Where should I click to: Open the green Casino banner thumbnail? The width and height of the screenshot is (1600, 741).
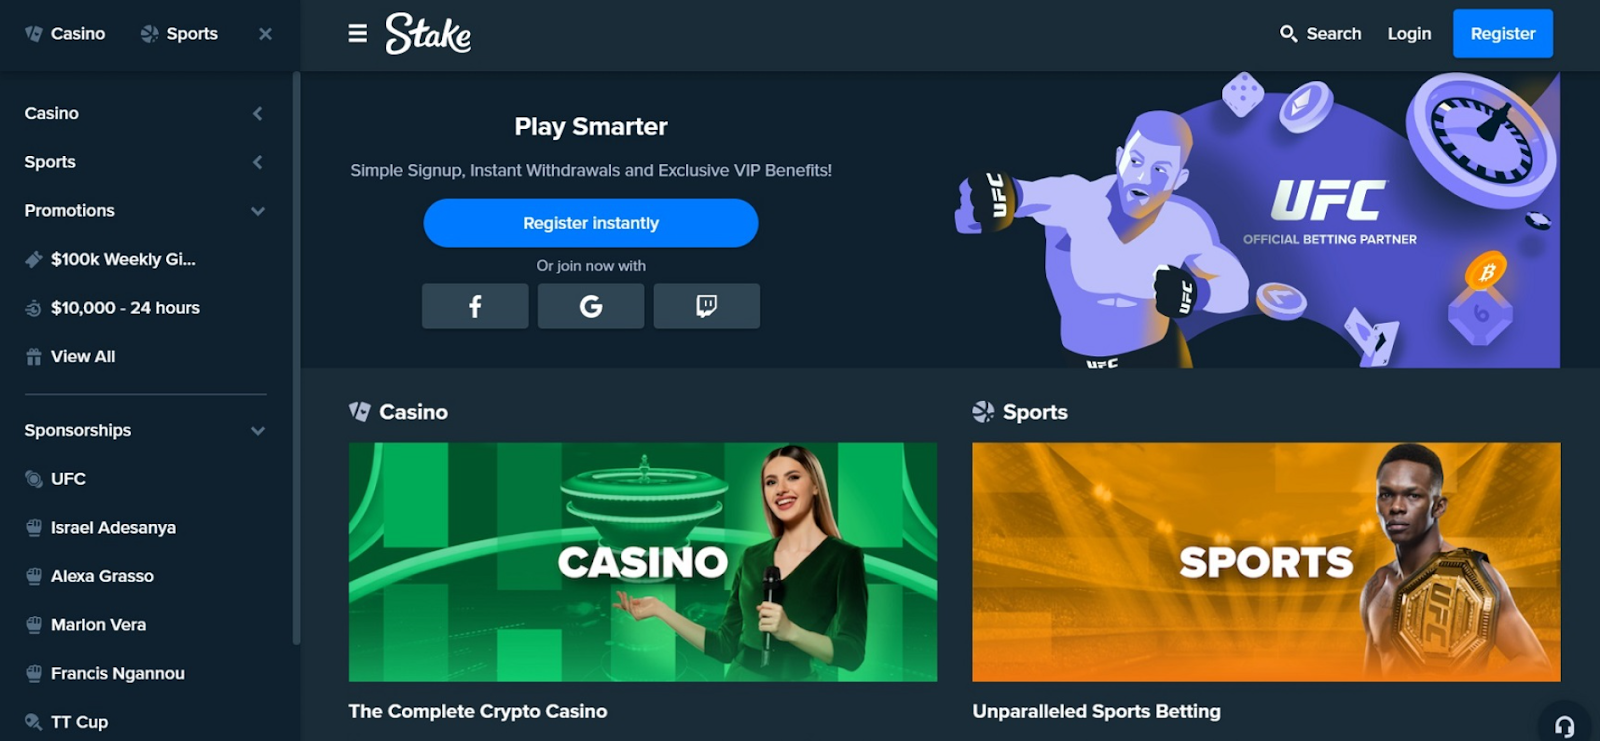[643, 562]
